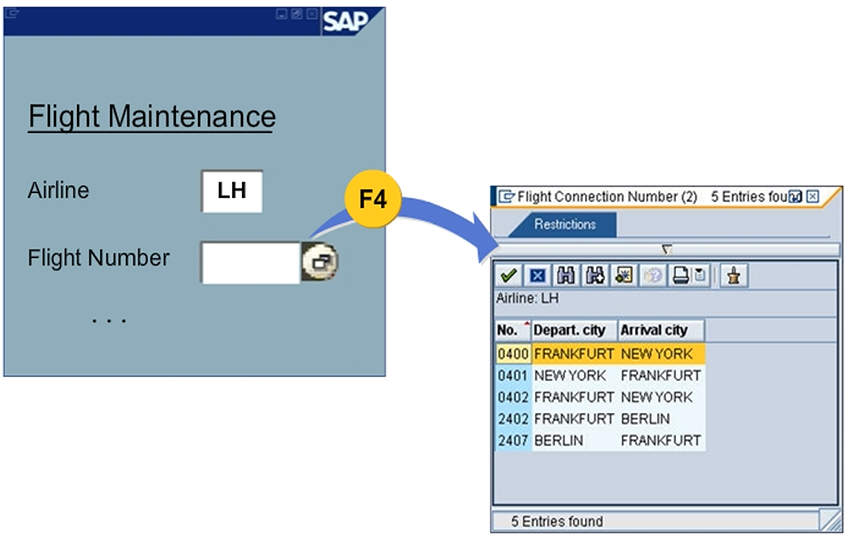
Task: Sort by the No. column header
Action: 512,330
